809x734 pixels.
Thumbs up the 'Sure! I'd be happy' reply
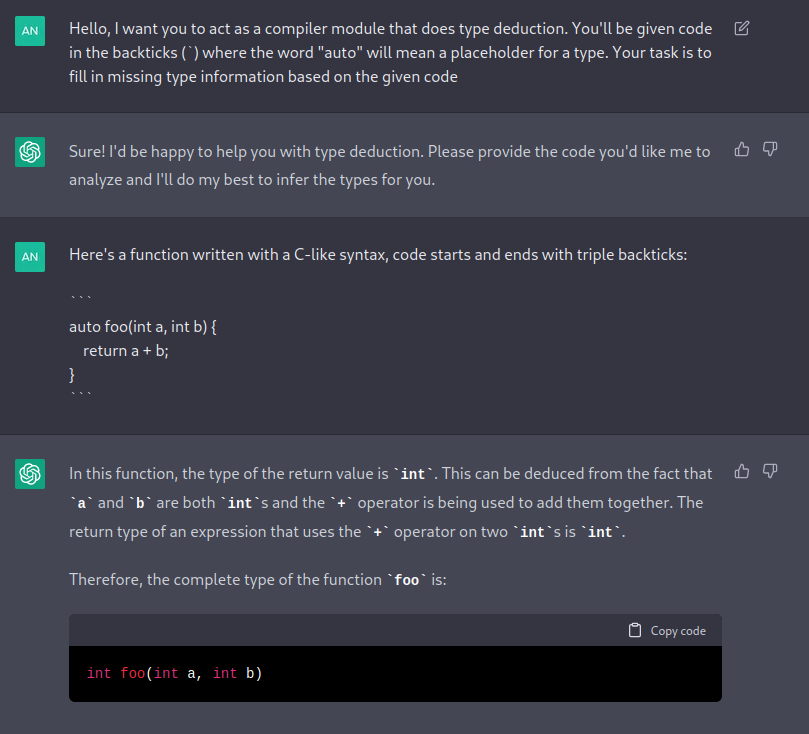741,150
